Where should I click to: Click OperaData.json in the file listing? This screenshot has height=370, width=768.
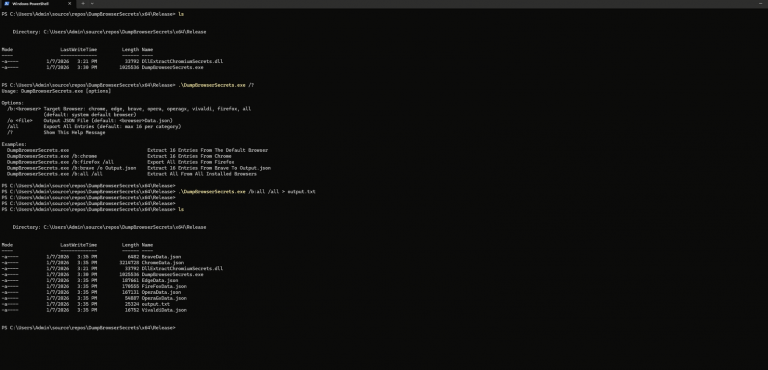(x=161, y=292)
